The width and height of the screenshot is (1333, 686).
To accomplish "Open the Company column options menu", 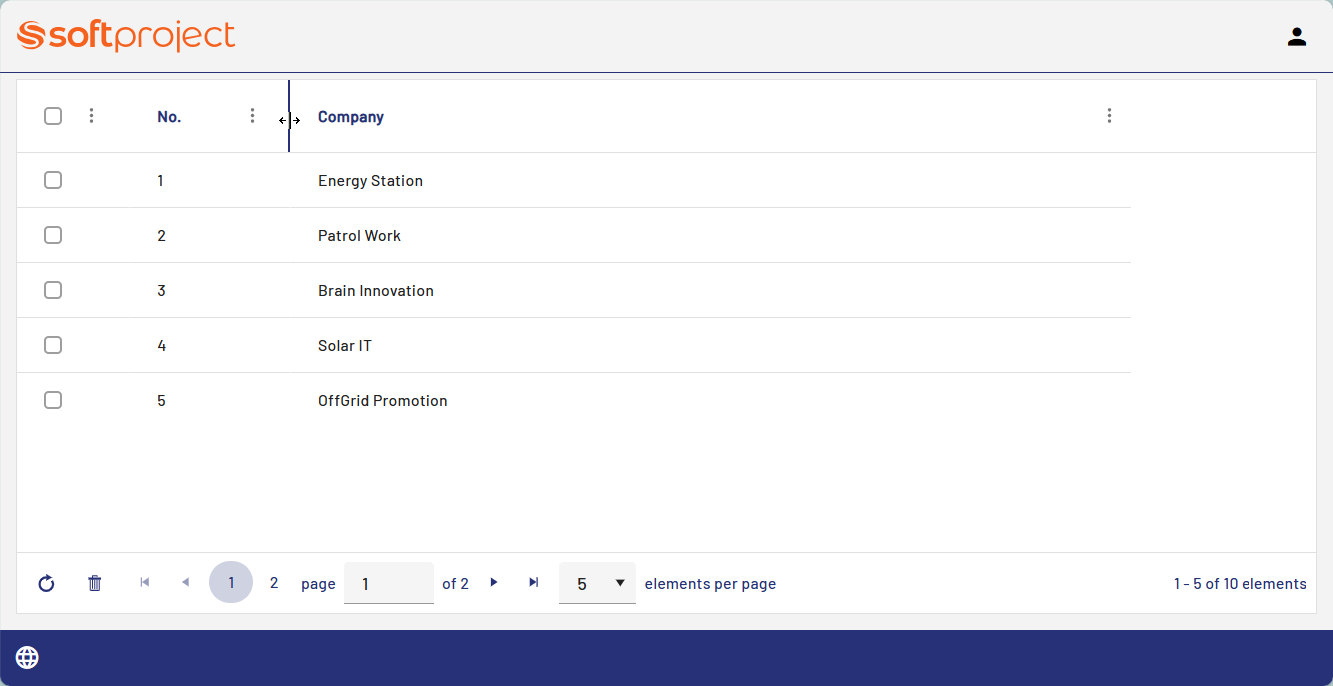I will tap(1109, 116).
